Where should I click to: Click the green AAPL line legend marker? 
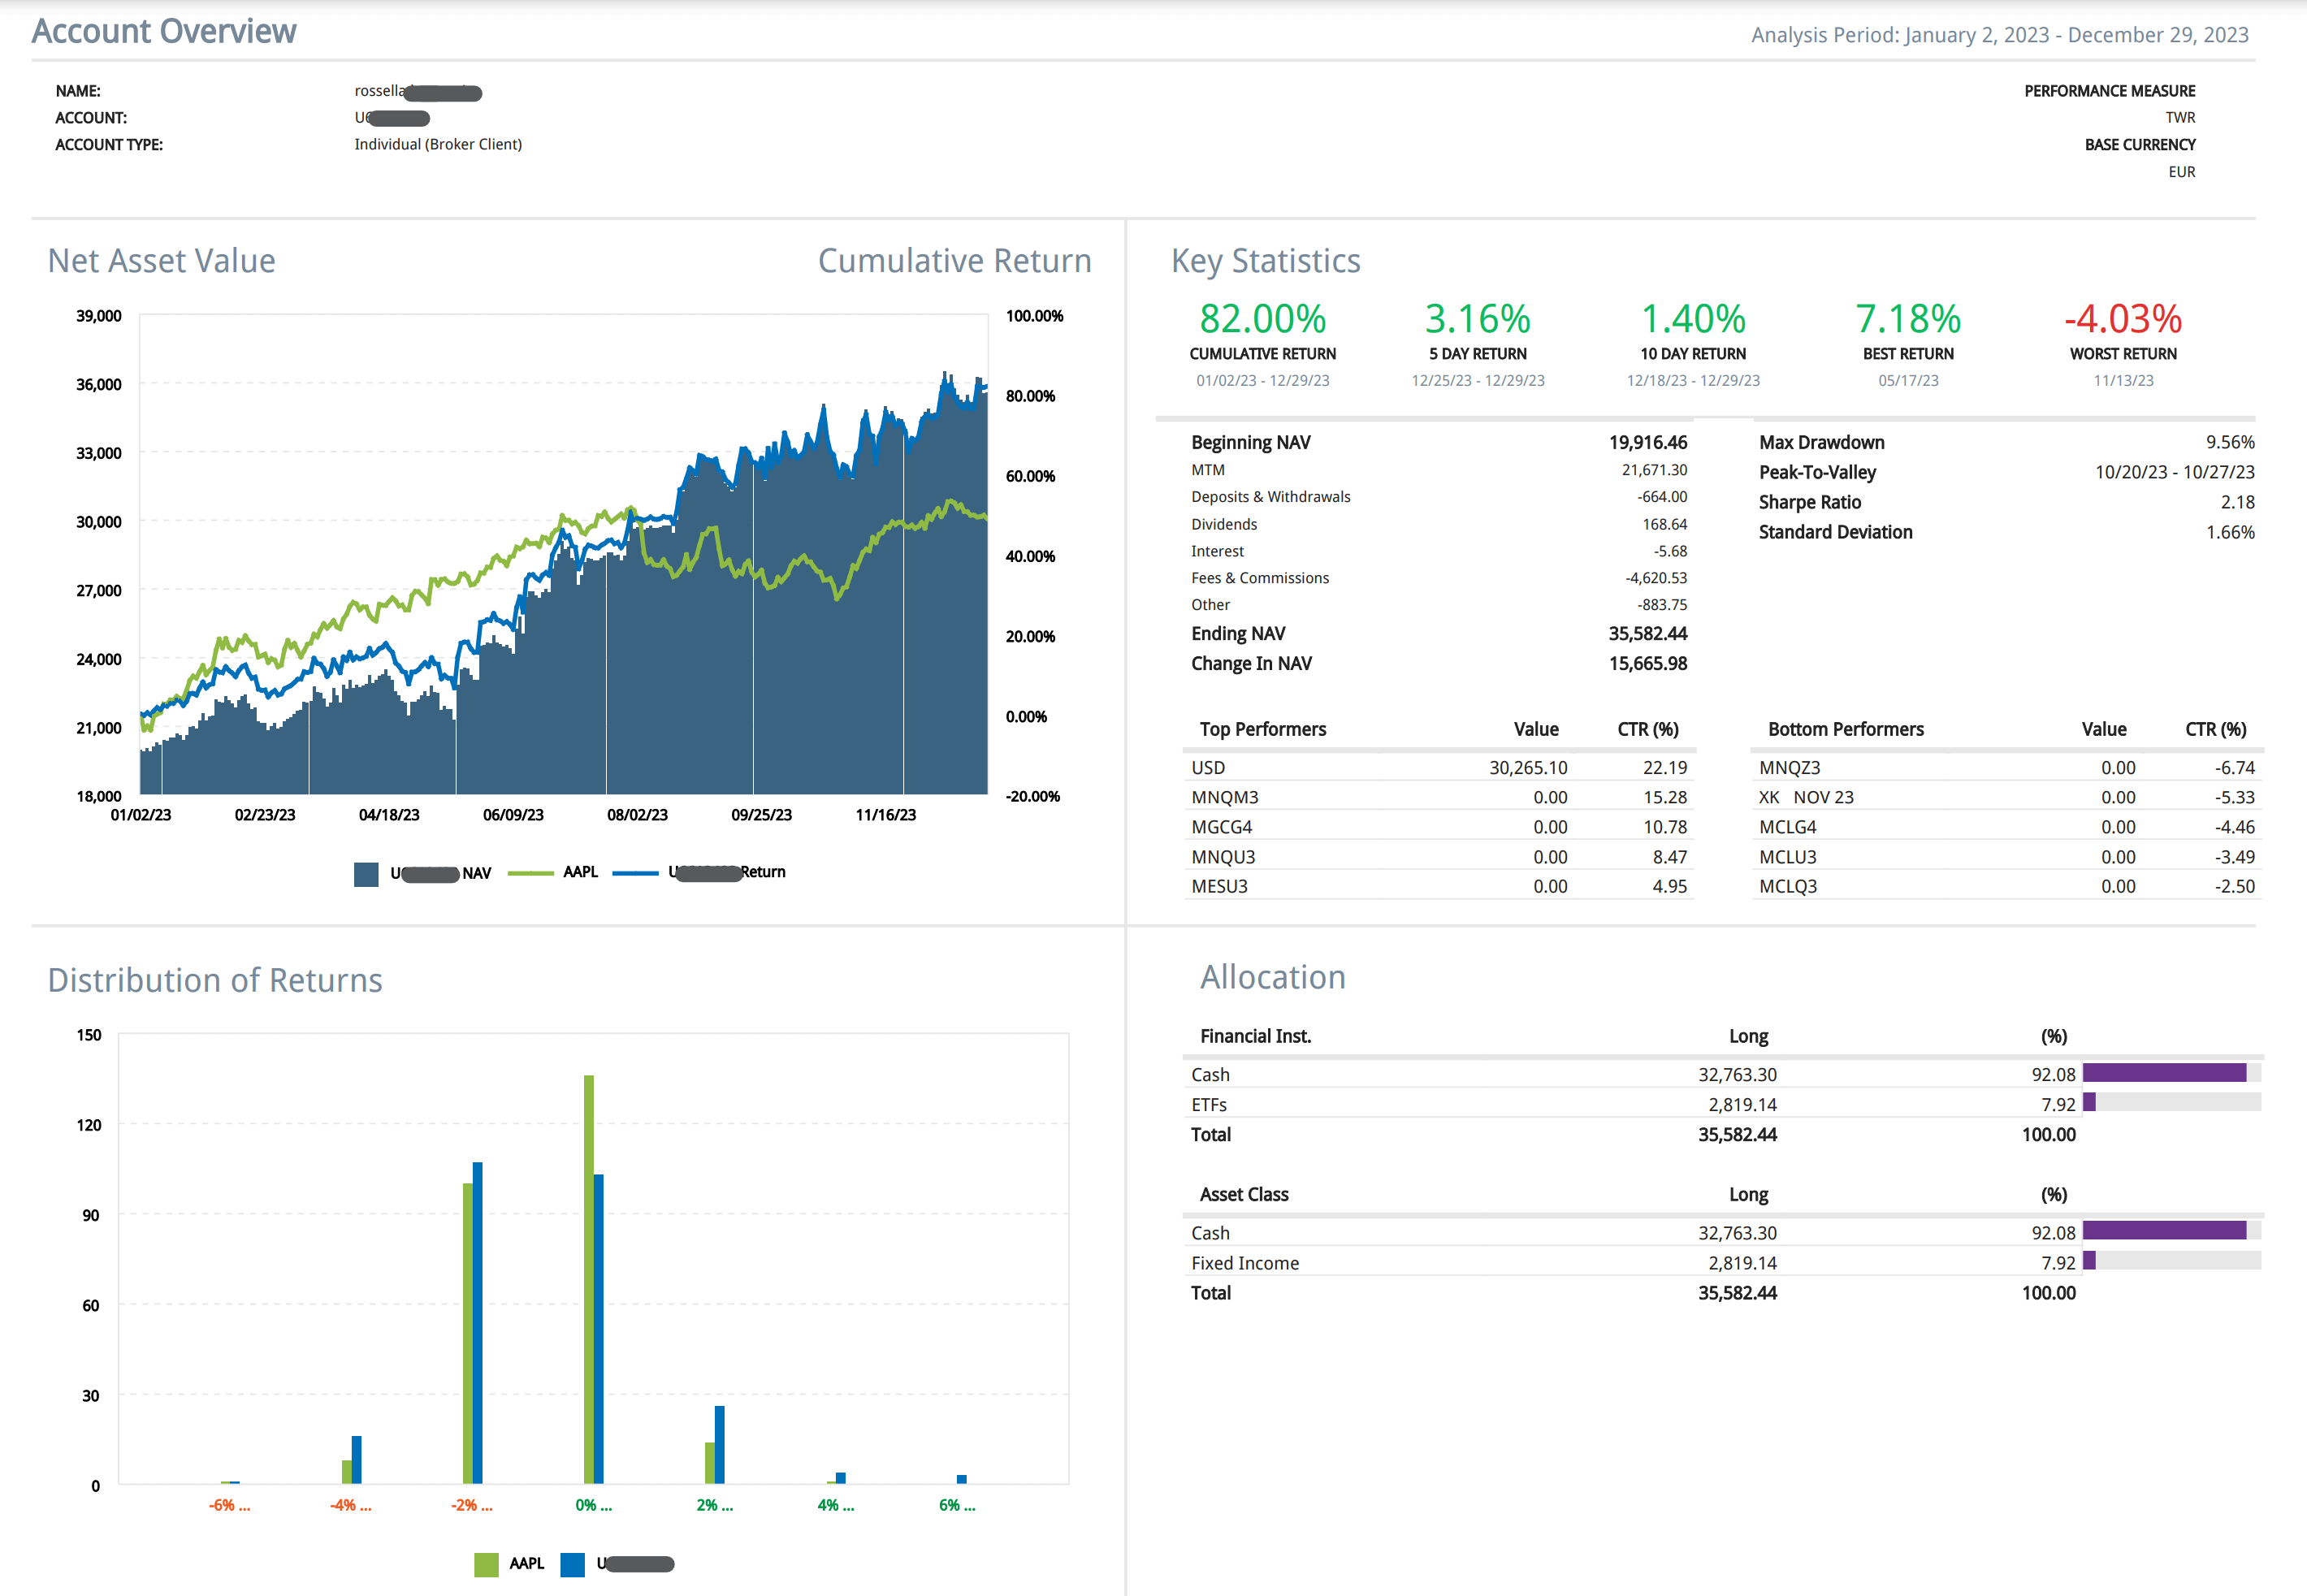[x=530, y=873]
